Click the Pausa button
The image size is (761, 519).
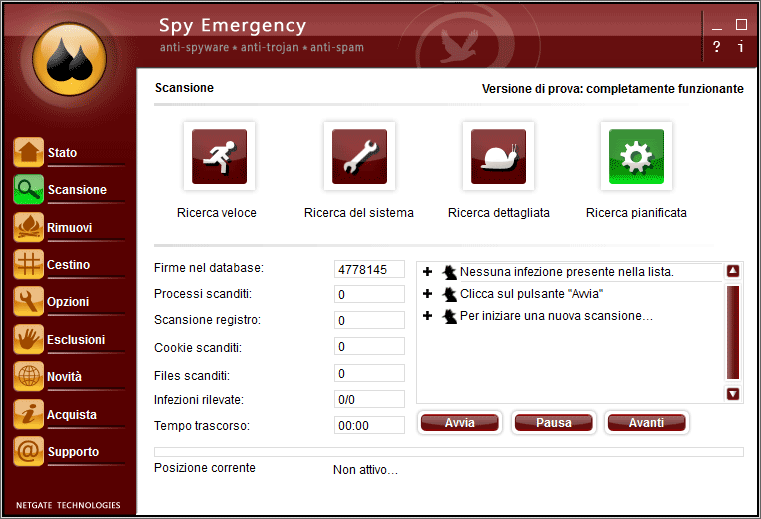pyautogui.click(x=554, y=422)
